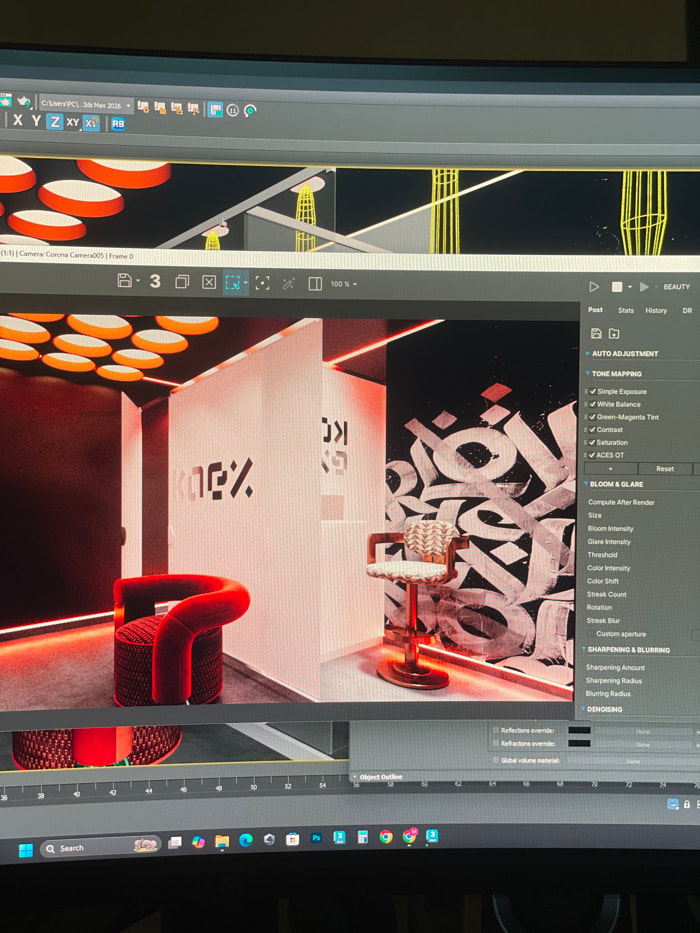Screen dimensions: 700x933
Task: Collapse the TONE MAPPING section
Action: (614, 374)
